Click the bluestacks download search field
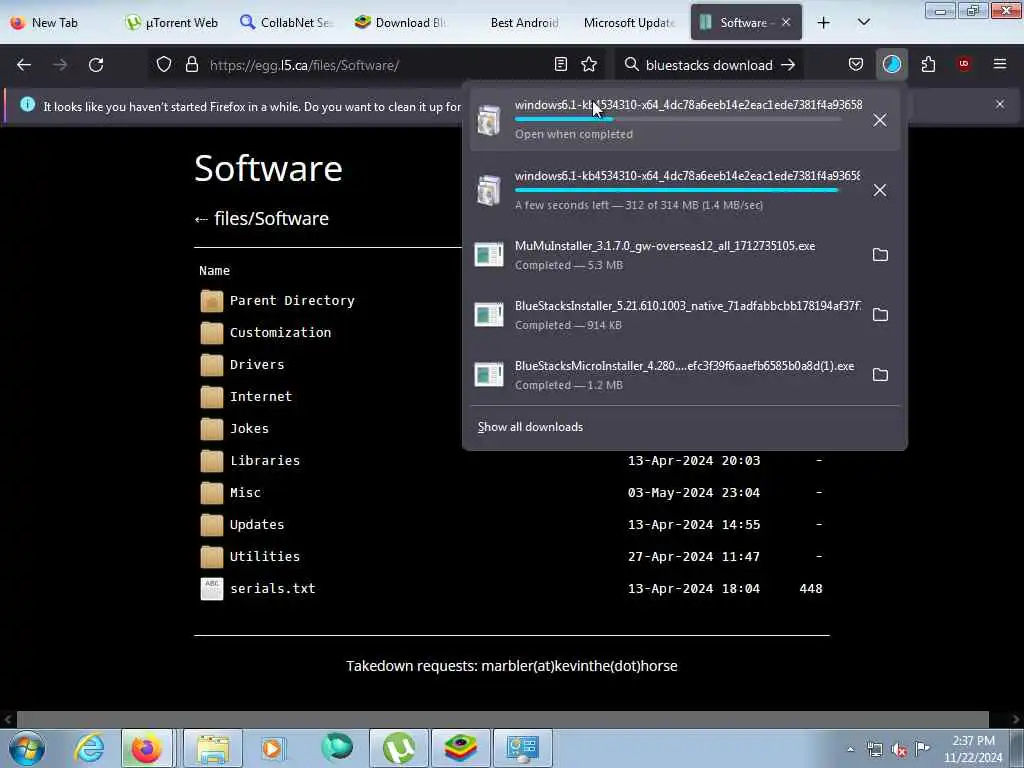Viewport: 1024px width, 768px height. (x=709, y=65)
